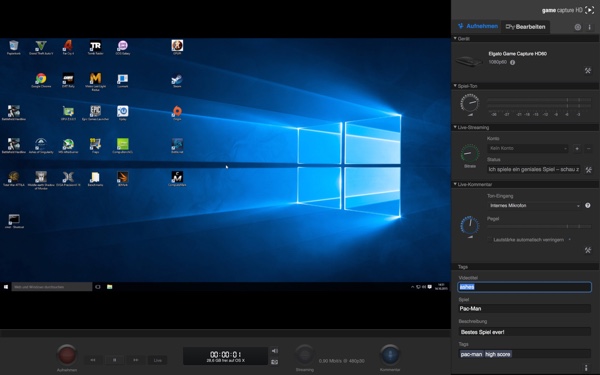Viewport: 600px width, 375px height.
Task: Click the Total War ATTILA desktop icon
Action: tap(14, 179)
